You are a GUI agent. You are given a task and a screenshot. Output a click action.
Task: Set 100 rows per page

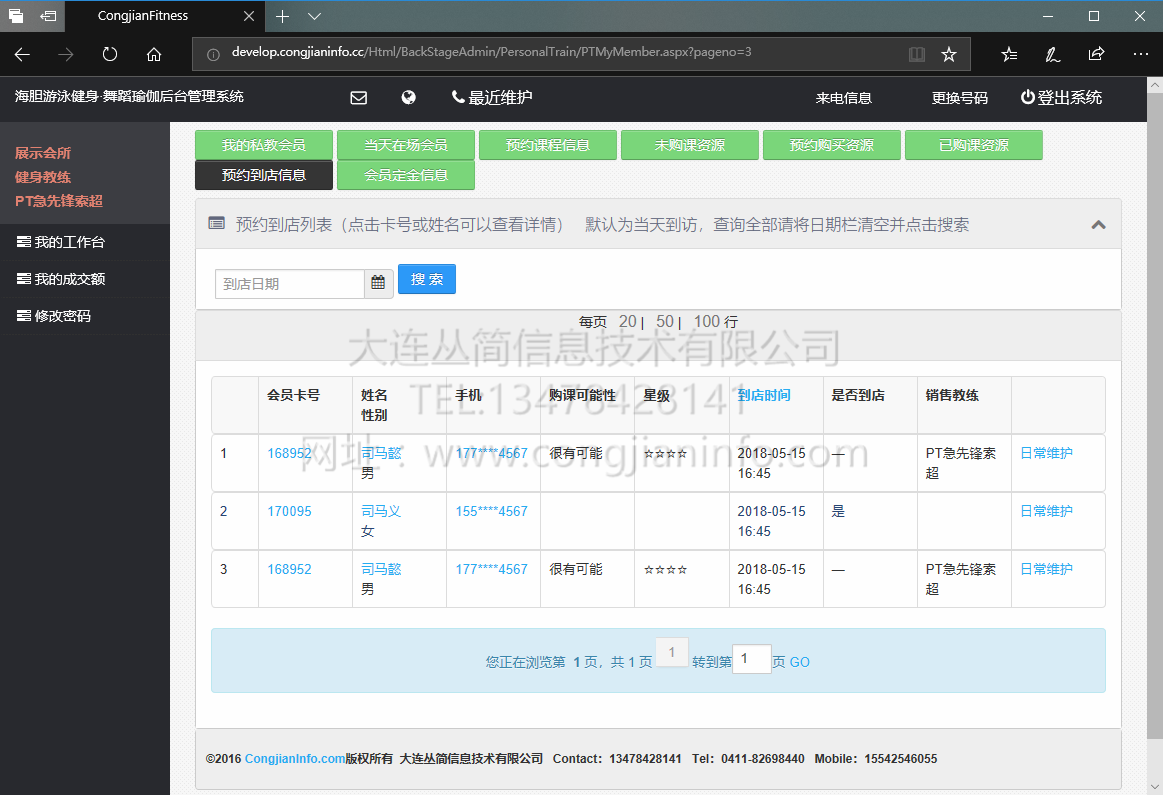(707, 321)
